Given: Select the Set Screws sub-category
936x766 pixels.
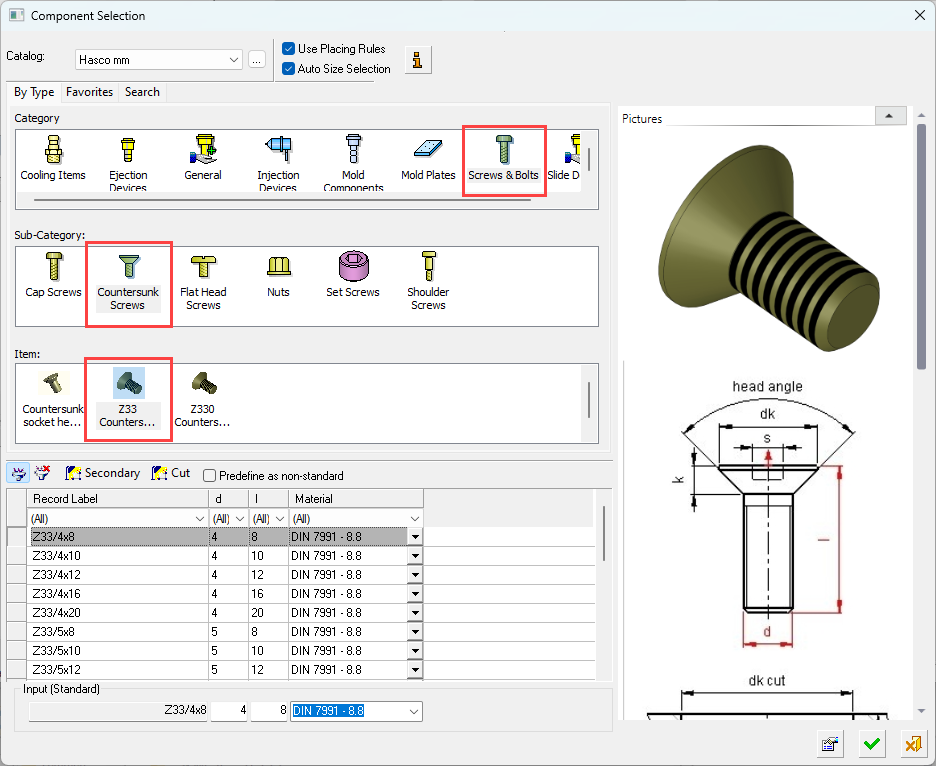Looking at the screenshot, I should (353, 267).
